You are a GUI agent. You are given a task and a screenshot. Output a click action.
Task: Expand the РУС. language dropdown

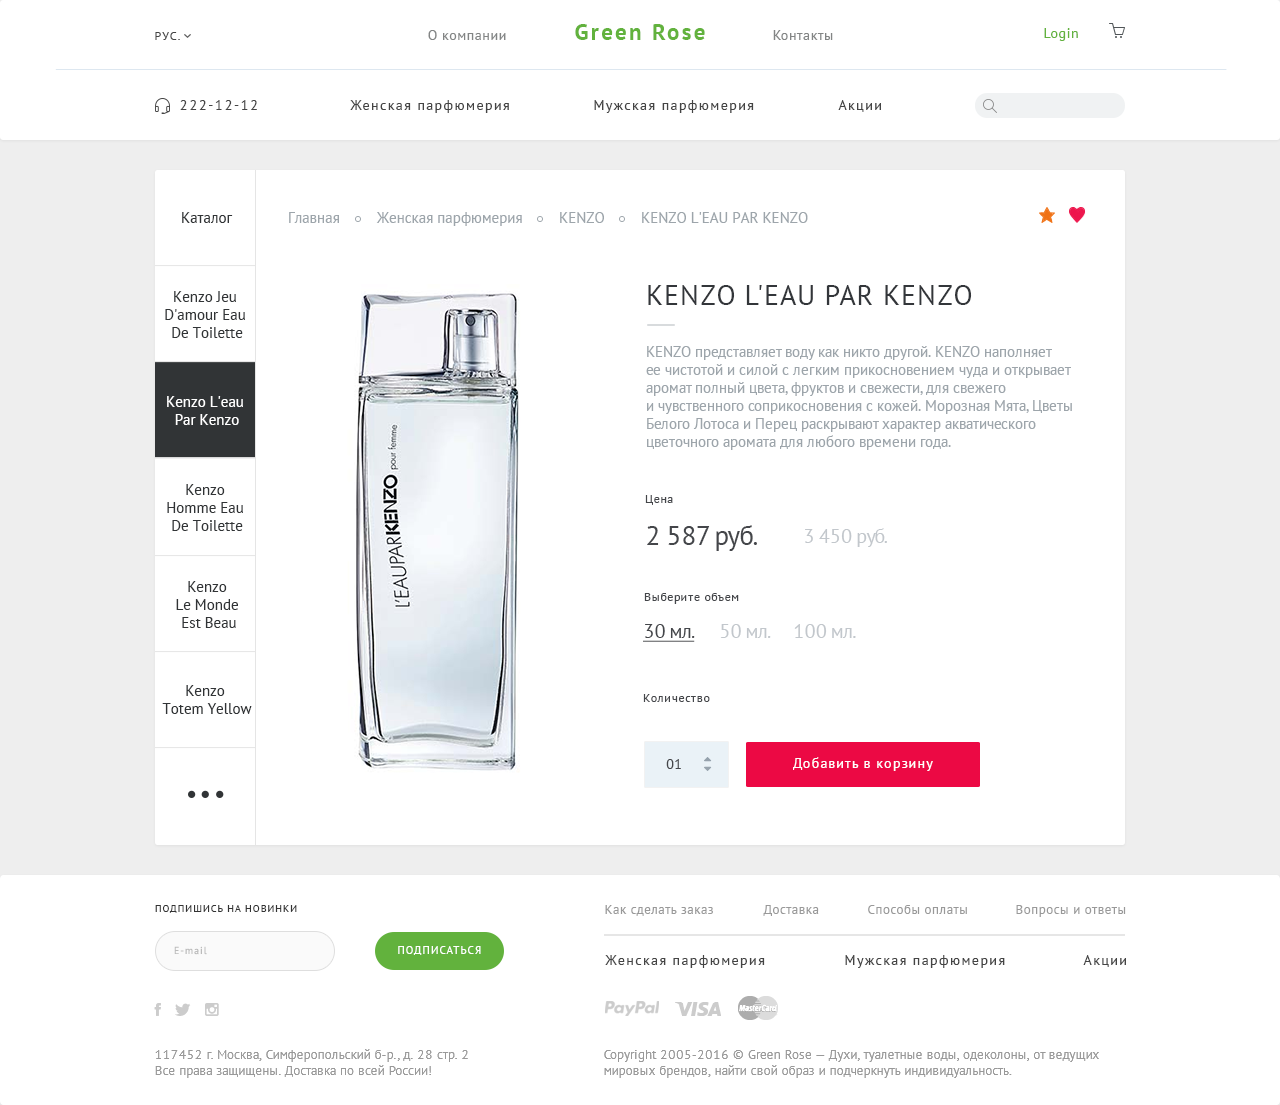tap(173, 36)
